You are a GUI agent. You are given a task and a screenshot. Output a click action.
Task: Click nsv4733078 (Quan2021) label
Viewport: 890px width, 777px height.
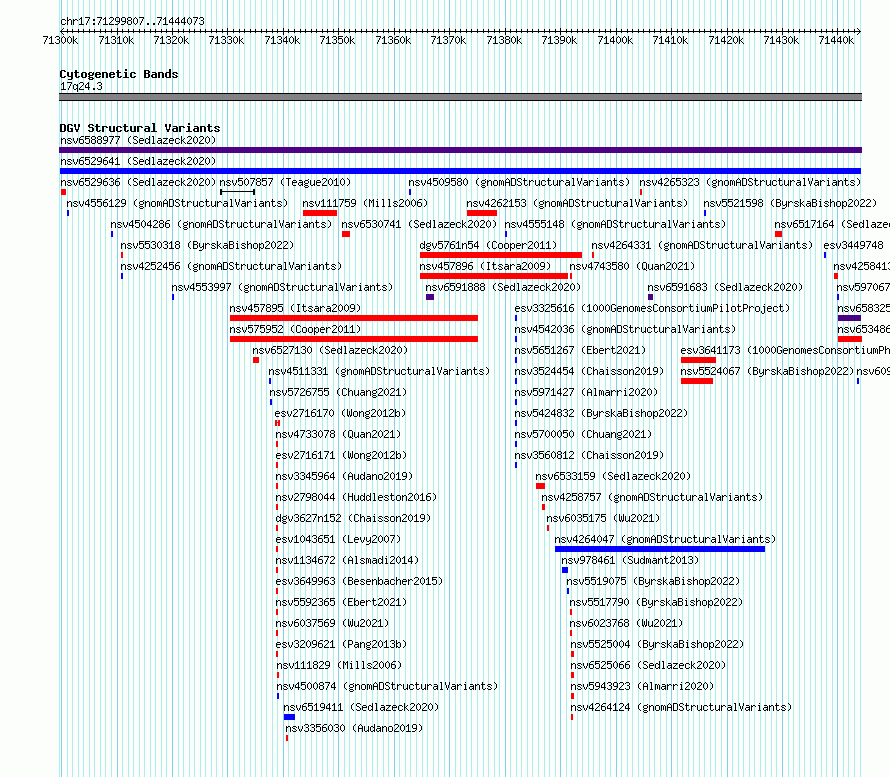(338, 434)
